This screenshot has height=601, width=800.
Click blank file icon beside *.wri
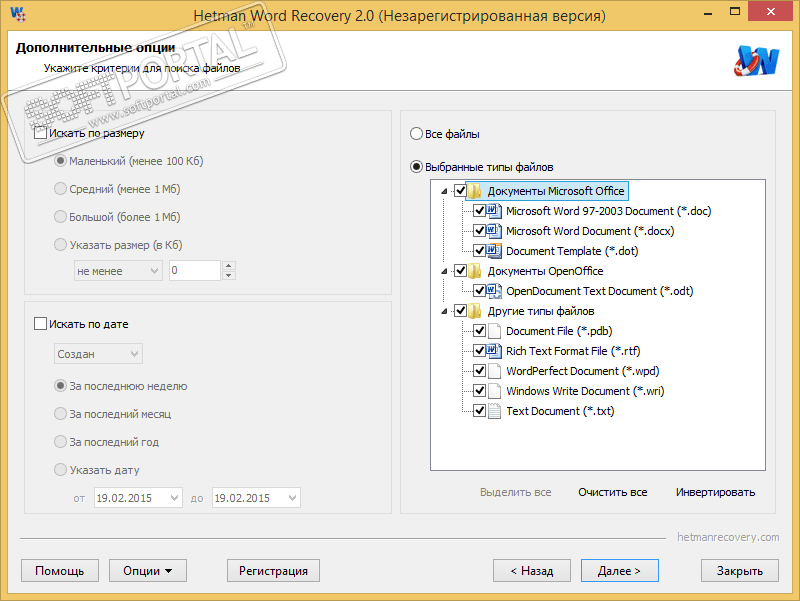[x=494, y=391]
